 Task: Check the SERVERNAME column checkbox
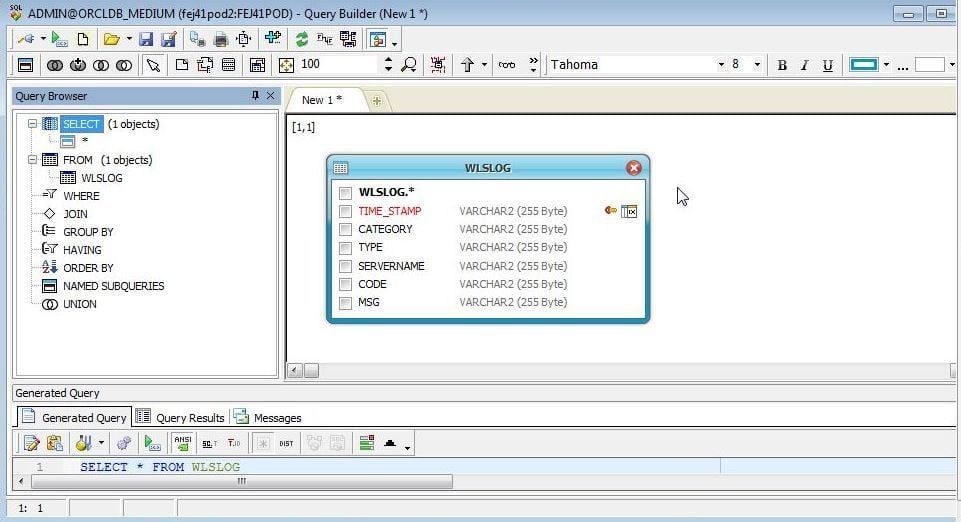pos(345,266)
